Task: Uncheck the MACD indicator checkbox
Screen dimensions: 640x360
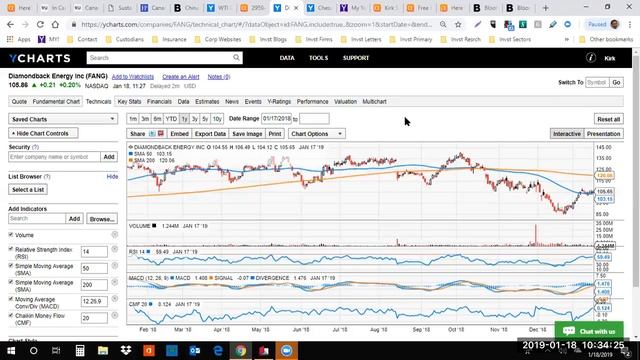Action: click(x=11, y=299)
